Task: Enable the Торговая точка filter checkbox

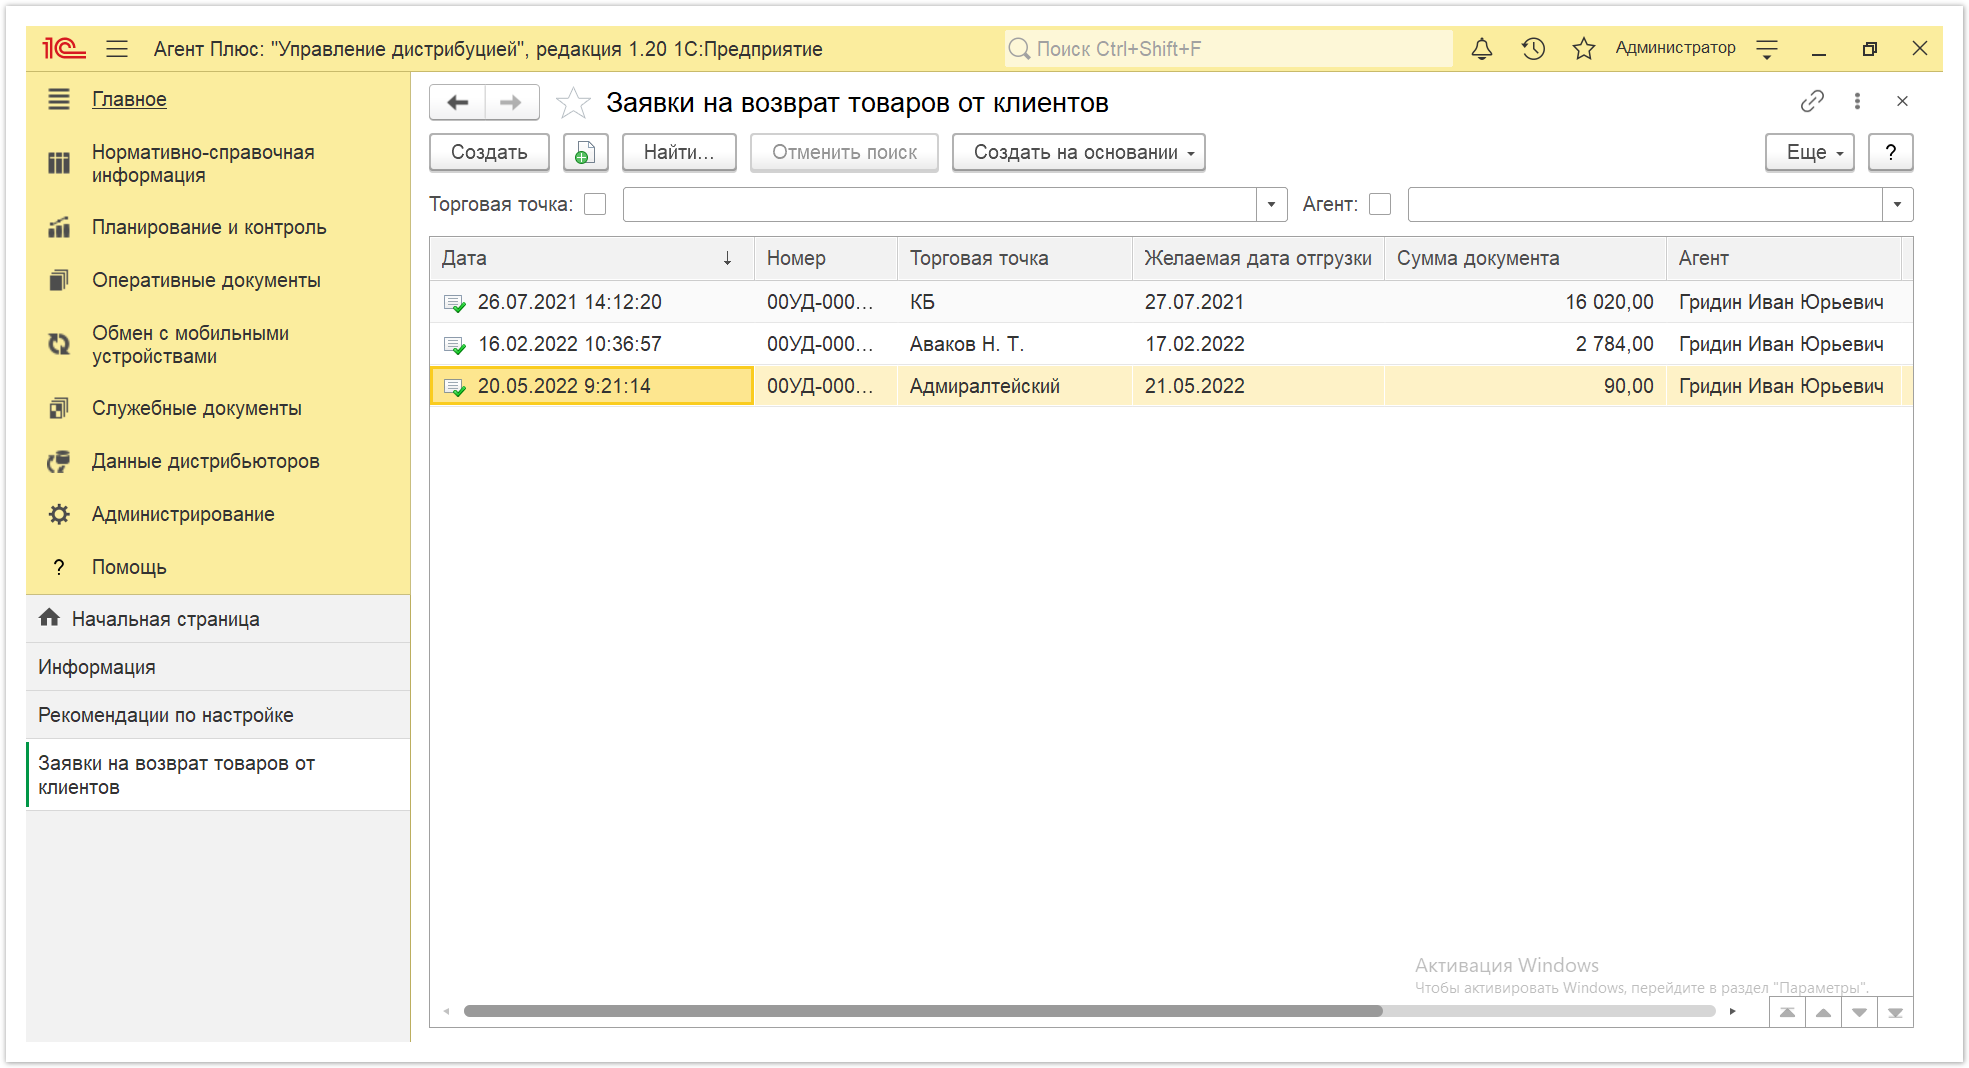Action: [x=595, y=204]
